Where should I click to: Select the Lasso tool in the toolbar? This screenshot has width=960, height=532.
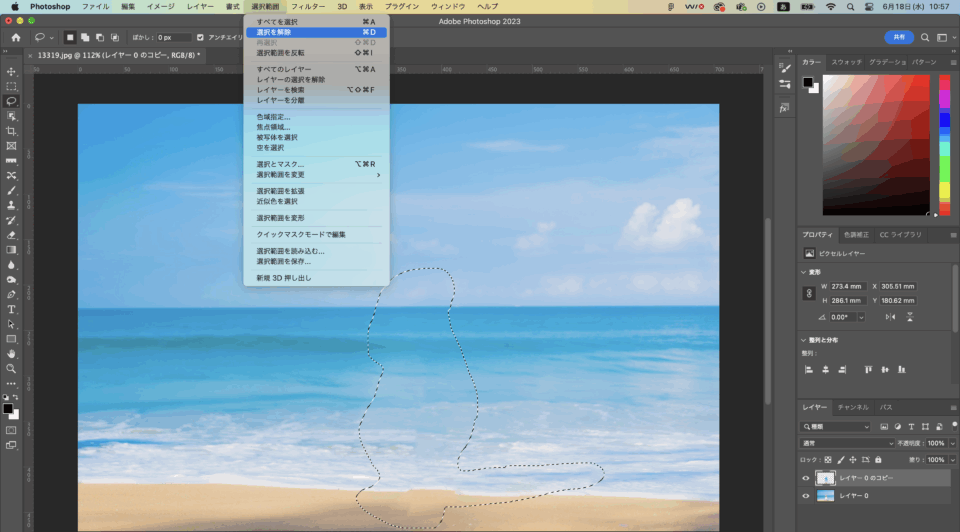pyautogui.click(x=11, y=101)
